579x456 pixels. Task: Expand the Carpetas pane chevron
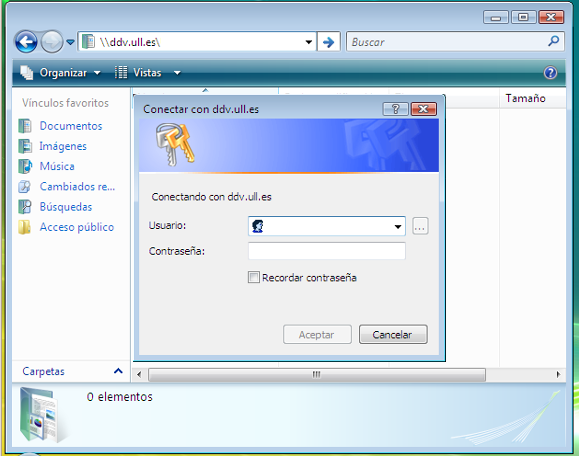(x=118, y=371)
